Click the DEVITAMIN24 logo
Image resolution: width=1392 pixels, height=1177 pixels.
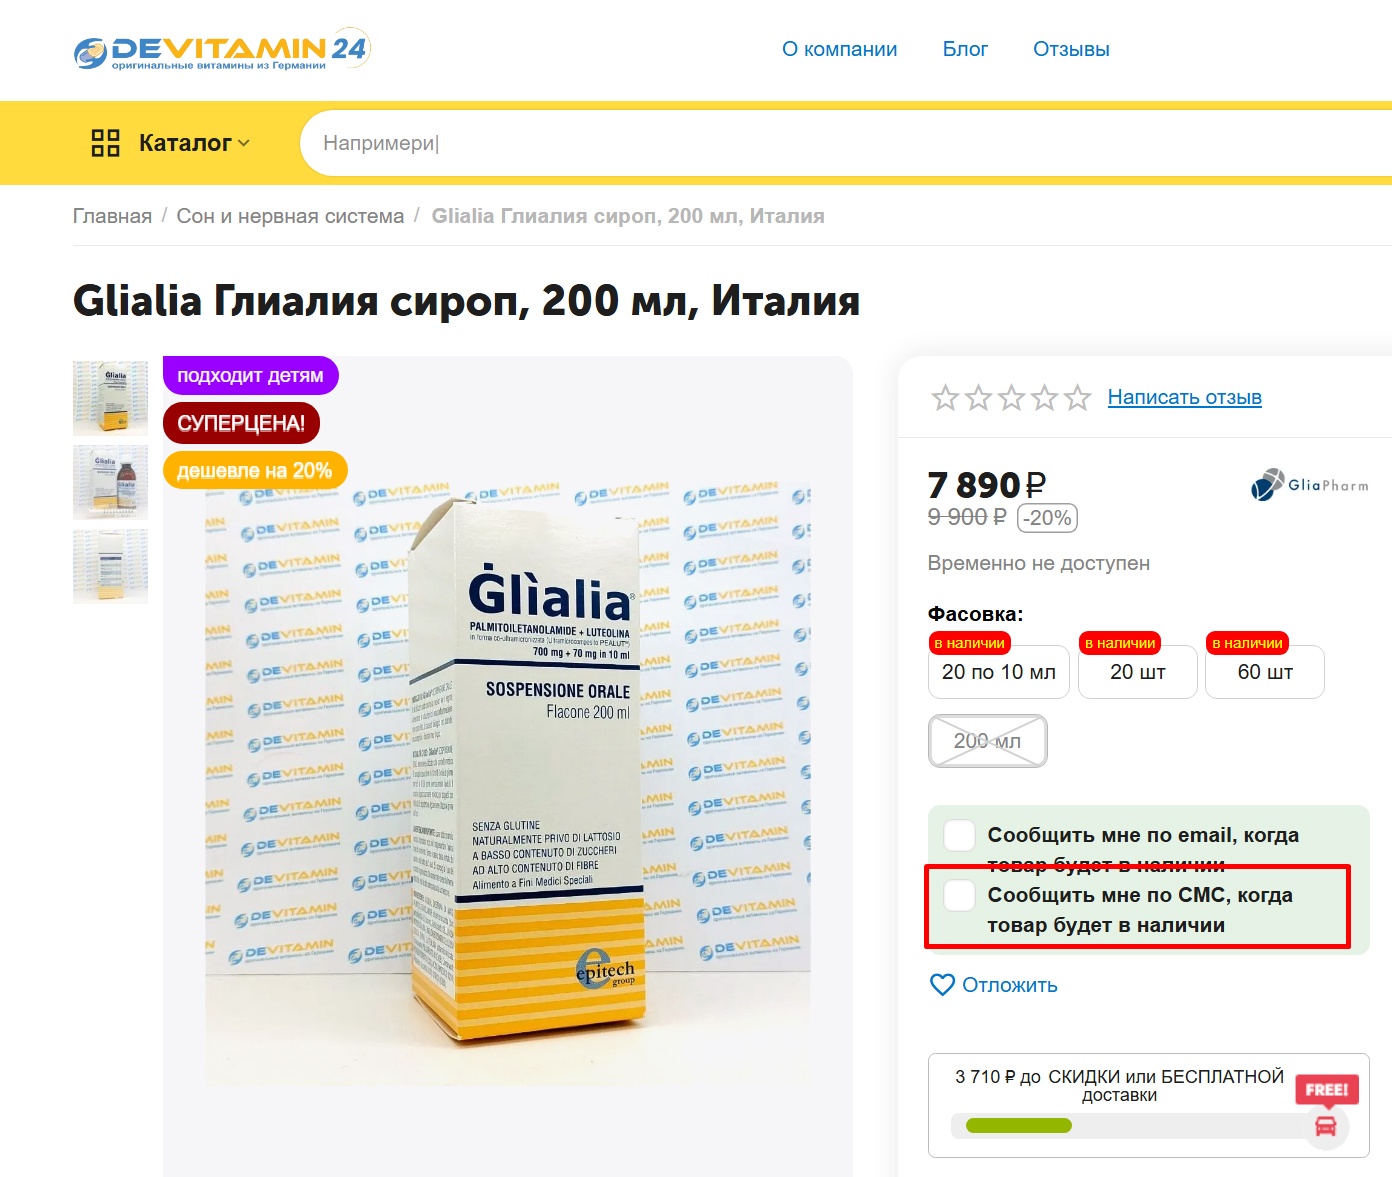pos(222,50)
